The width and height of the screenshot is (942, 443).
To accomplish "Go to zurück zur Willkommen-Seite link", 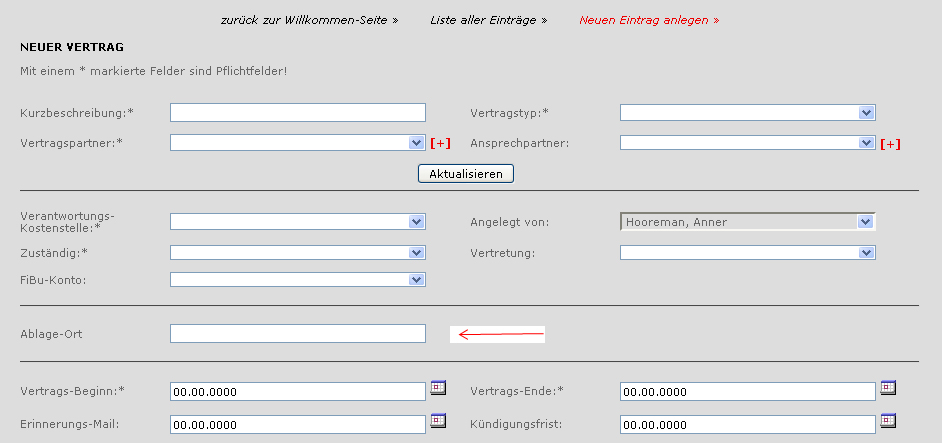I will point(309,20).
